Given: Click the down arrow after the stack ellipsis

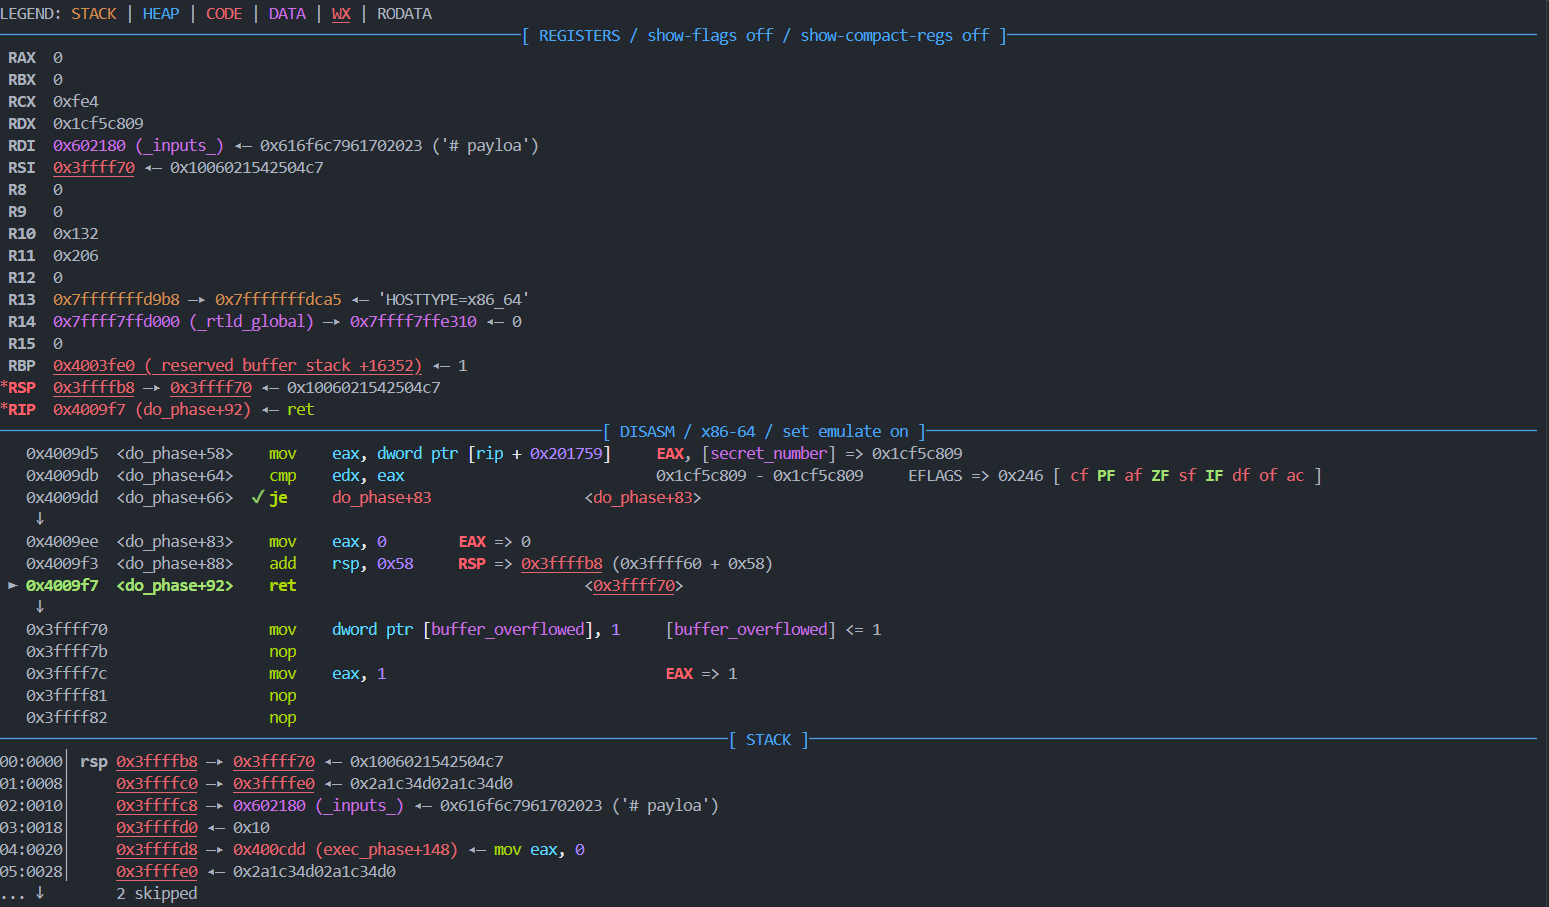Looking at the screenshot, I should tap(40, 893).
